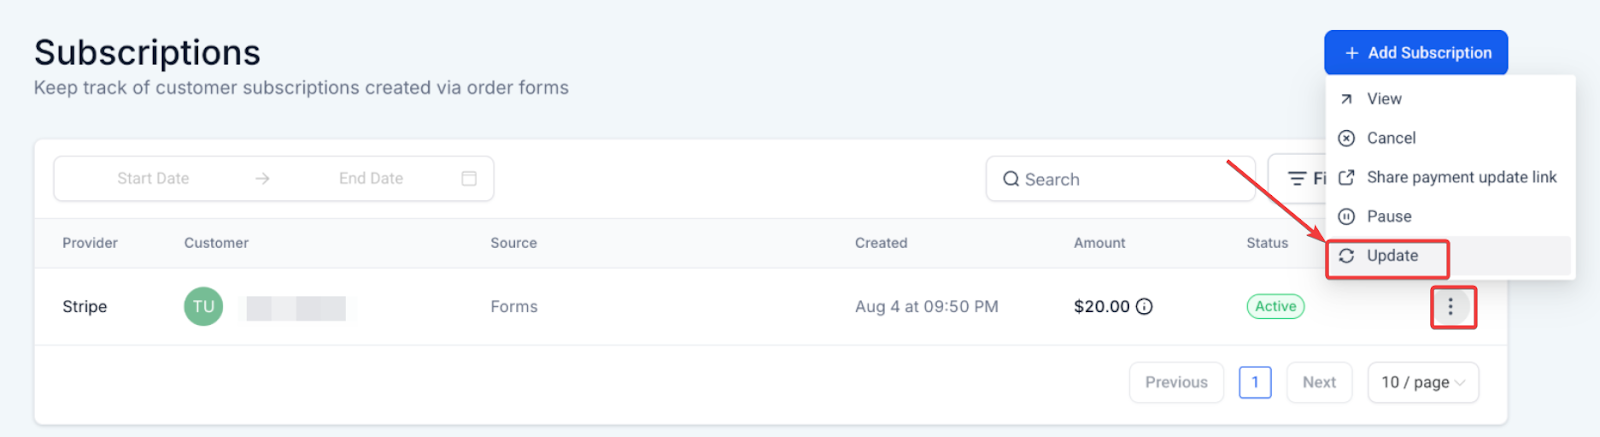Click the filter lines icon
This screenshot has width=1600, height=437.
(1297, 179)
